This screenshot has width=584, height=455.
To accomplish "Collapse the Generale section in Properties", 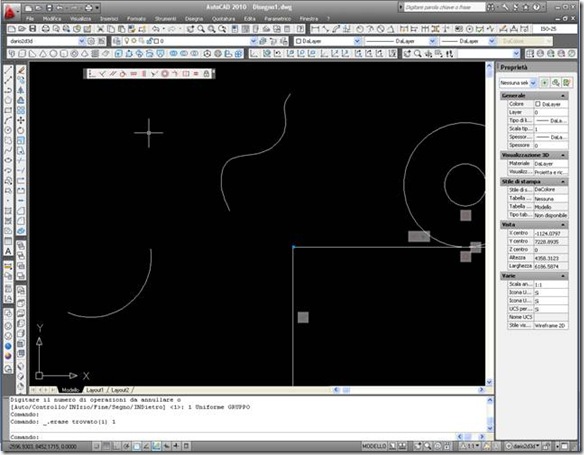I will pyautogui.click(x=563, y=96).
